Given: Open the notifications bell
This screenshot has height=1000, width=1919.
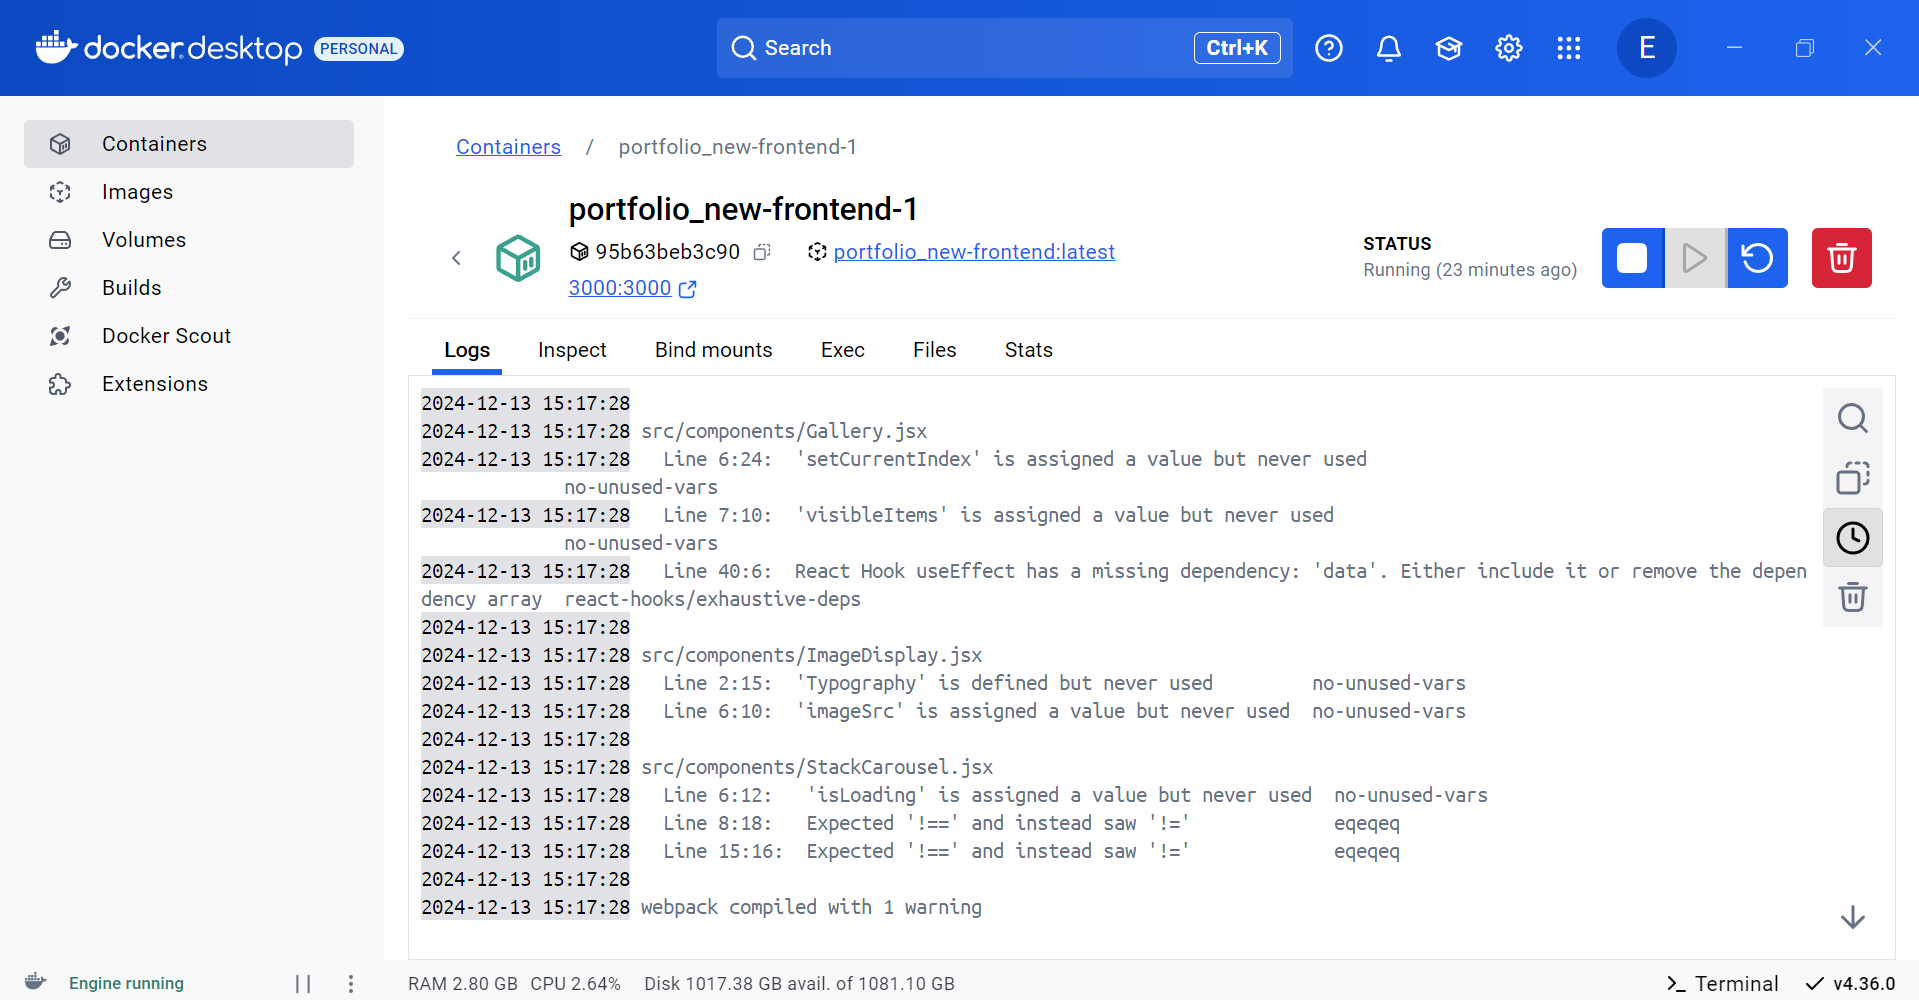Looking at the screenshot, I should [1389, 48].
